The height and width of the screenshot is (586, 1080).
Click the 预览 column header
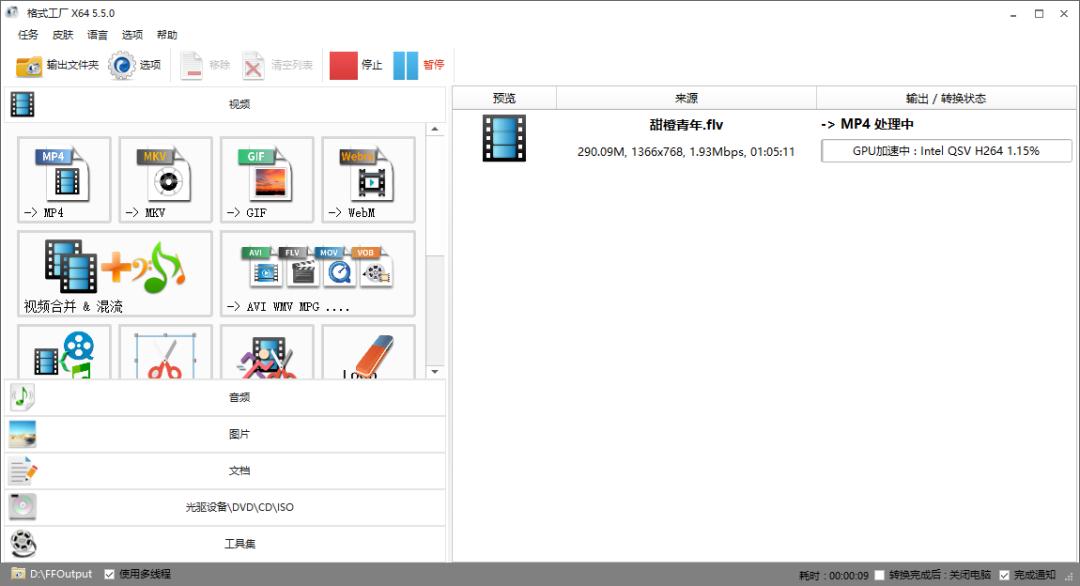[x=504, y=98]
